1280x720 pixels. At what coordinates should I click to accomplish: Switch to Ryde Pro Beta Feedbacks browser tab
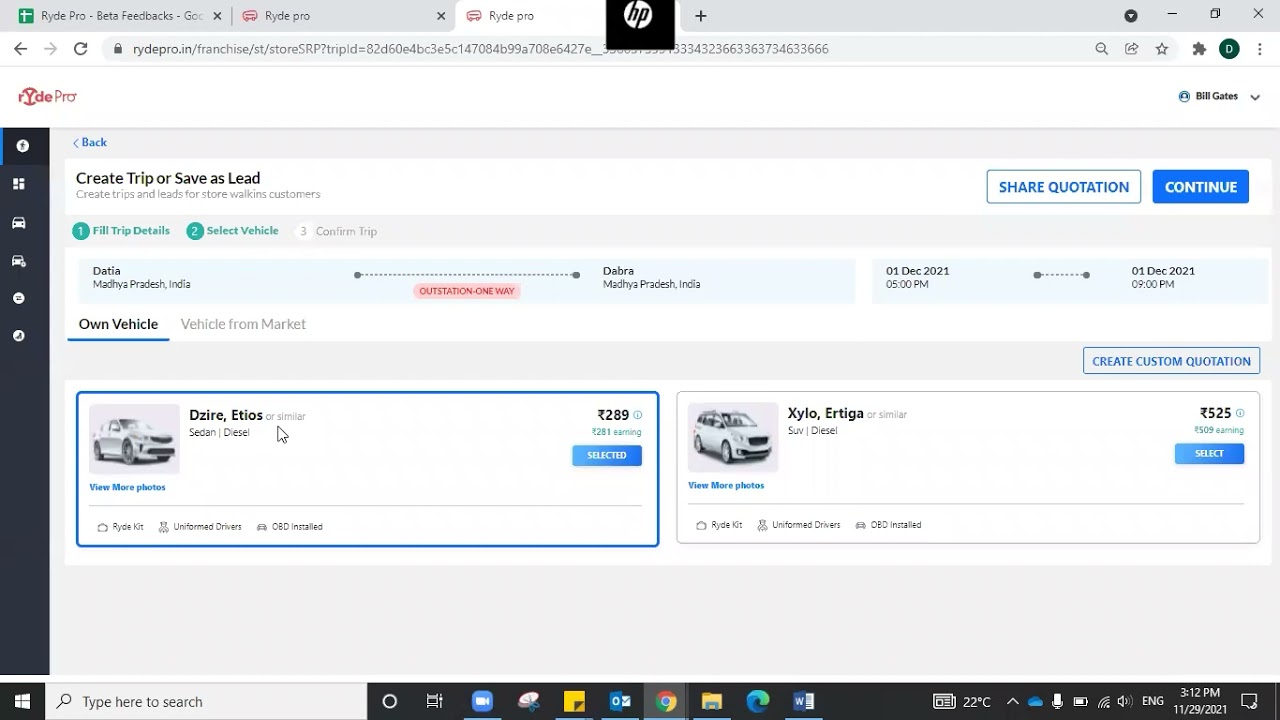click(118, 16)
